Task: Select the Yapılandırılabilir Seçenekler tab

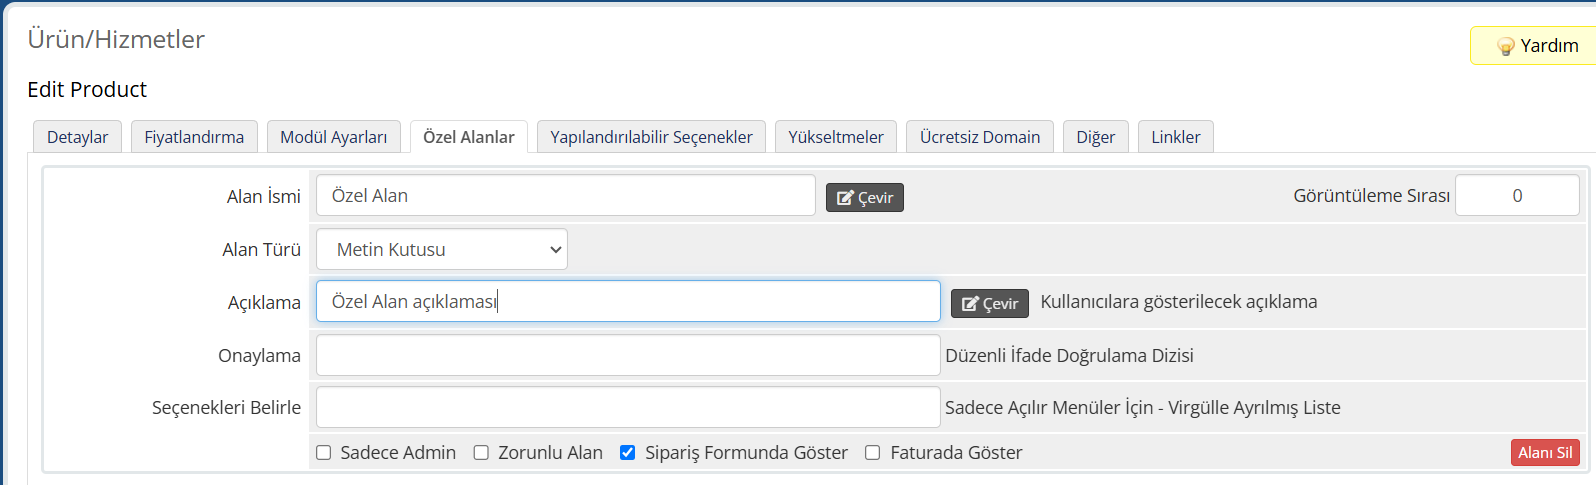Action: pos(651,137)
